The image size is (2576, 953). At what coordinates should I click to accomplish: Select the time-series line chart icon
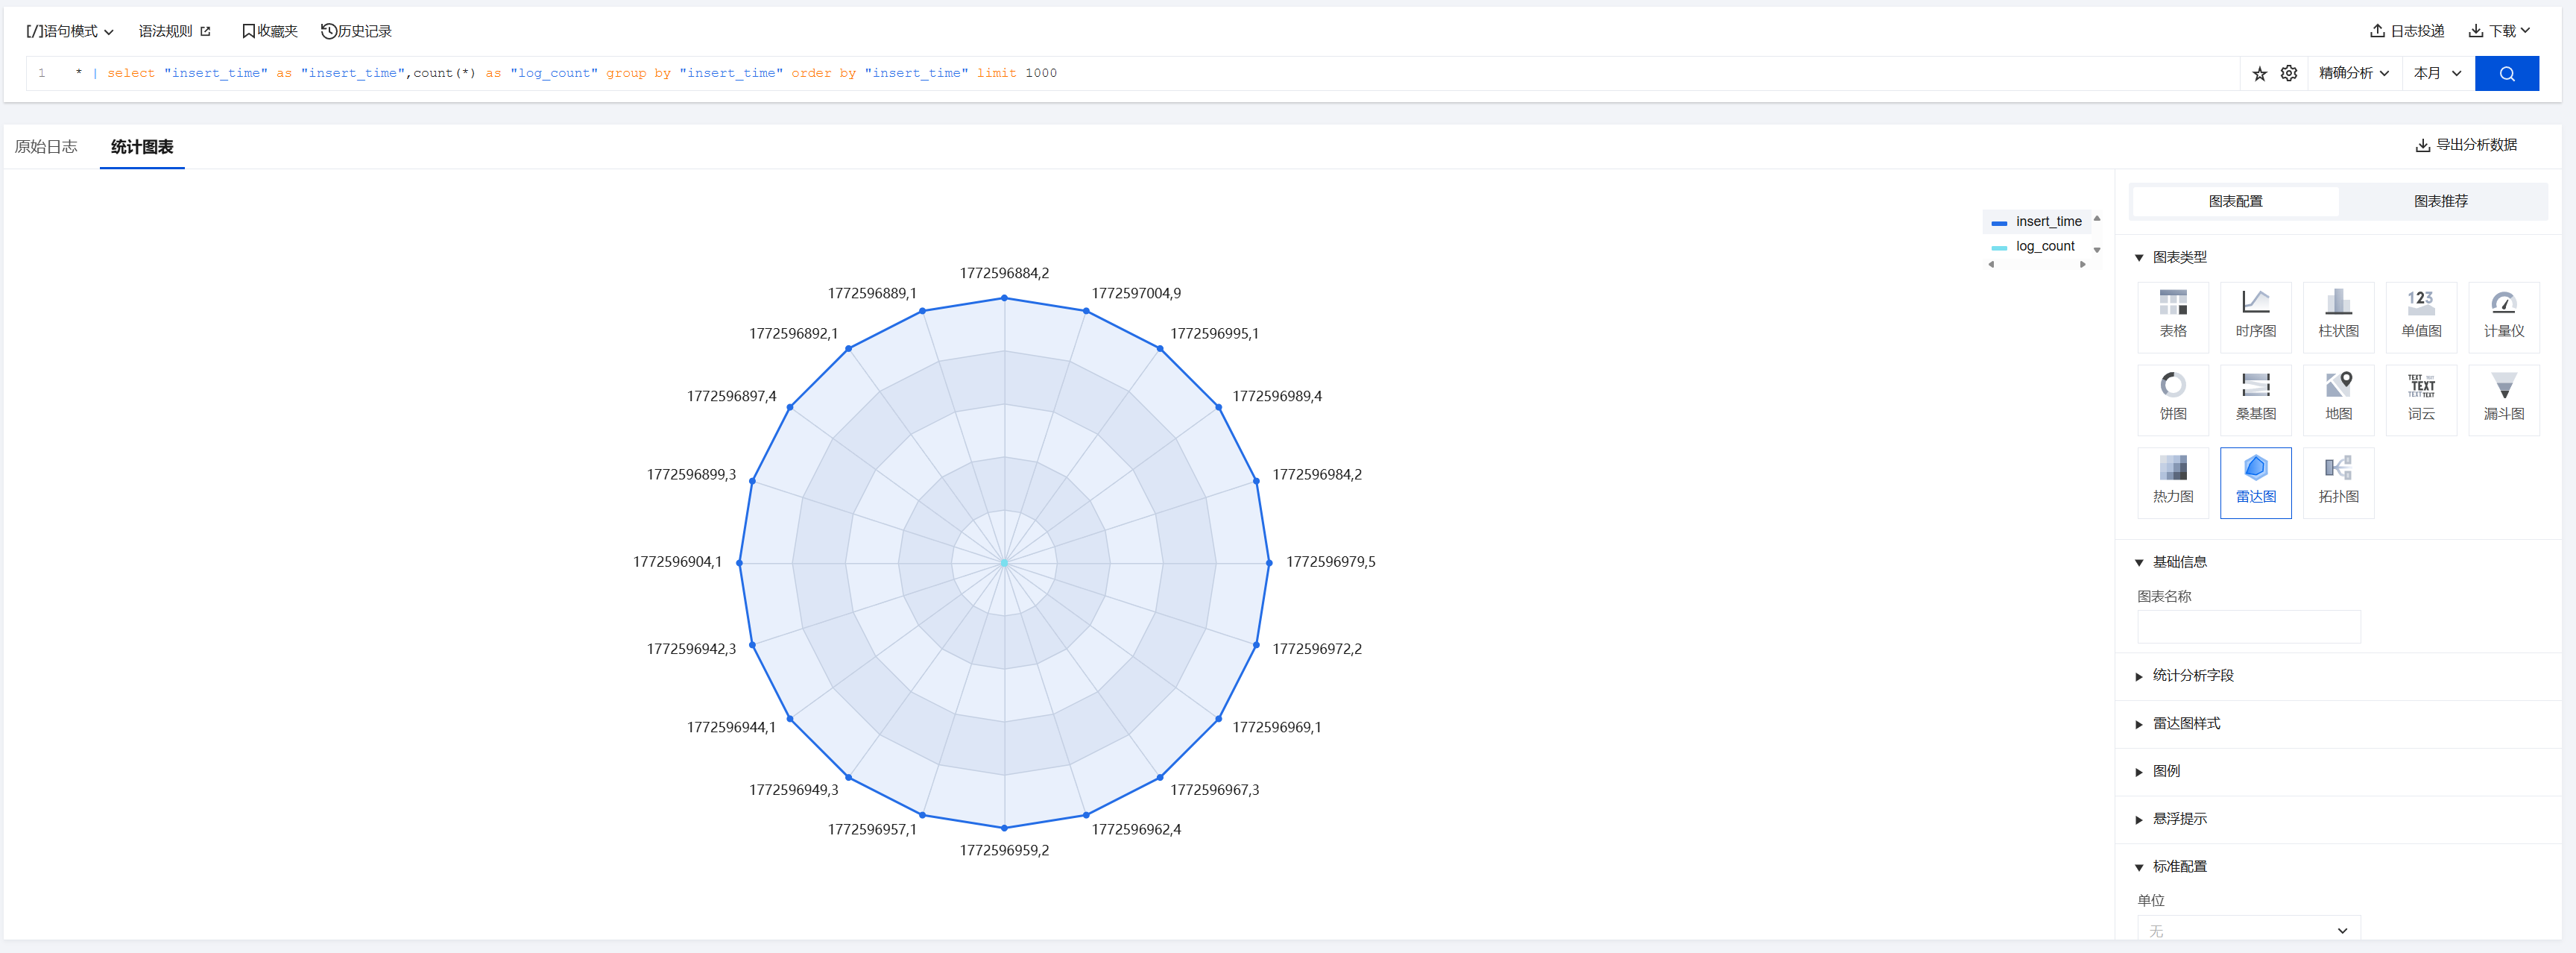2255,316
